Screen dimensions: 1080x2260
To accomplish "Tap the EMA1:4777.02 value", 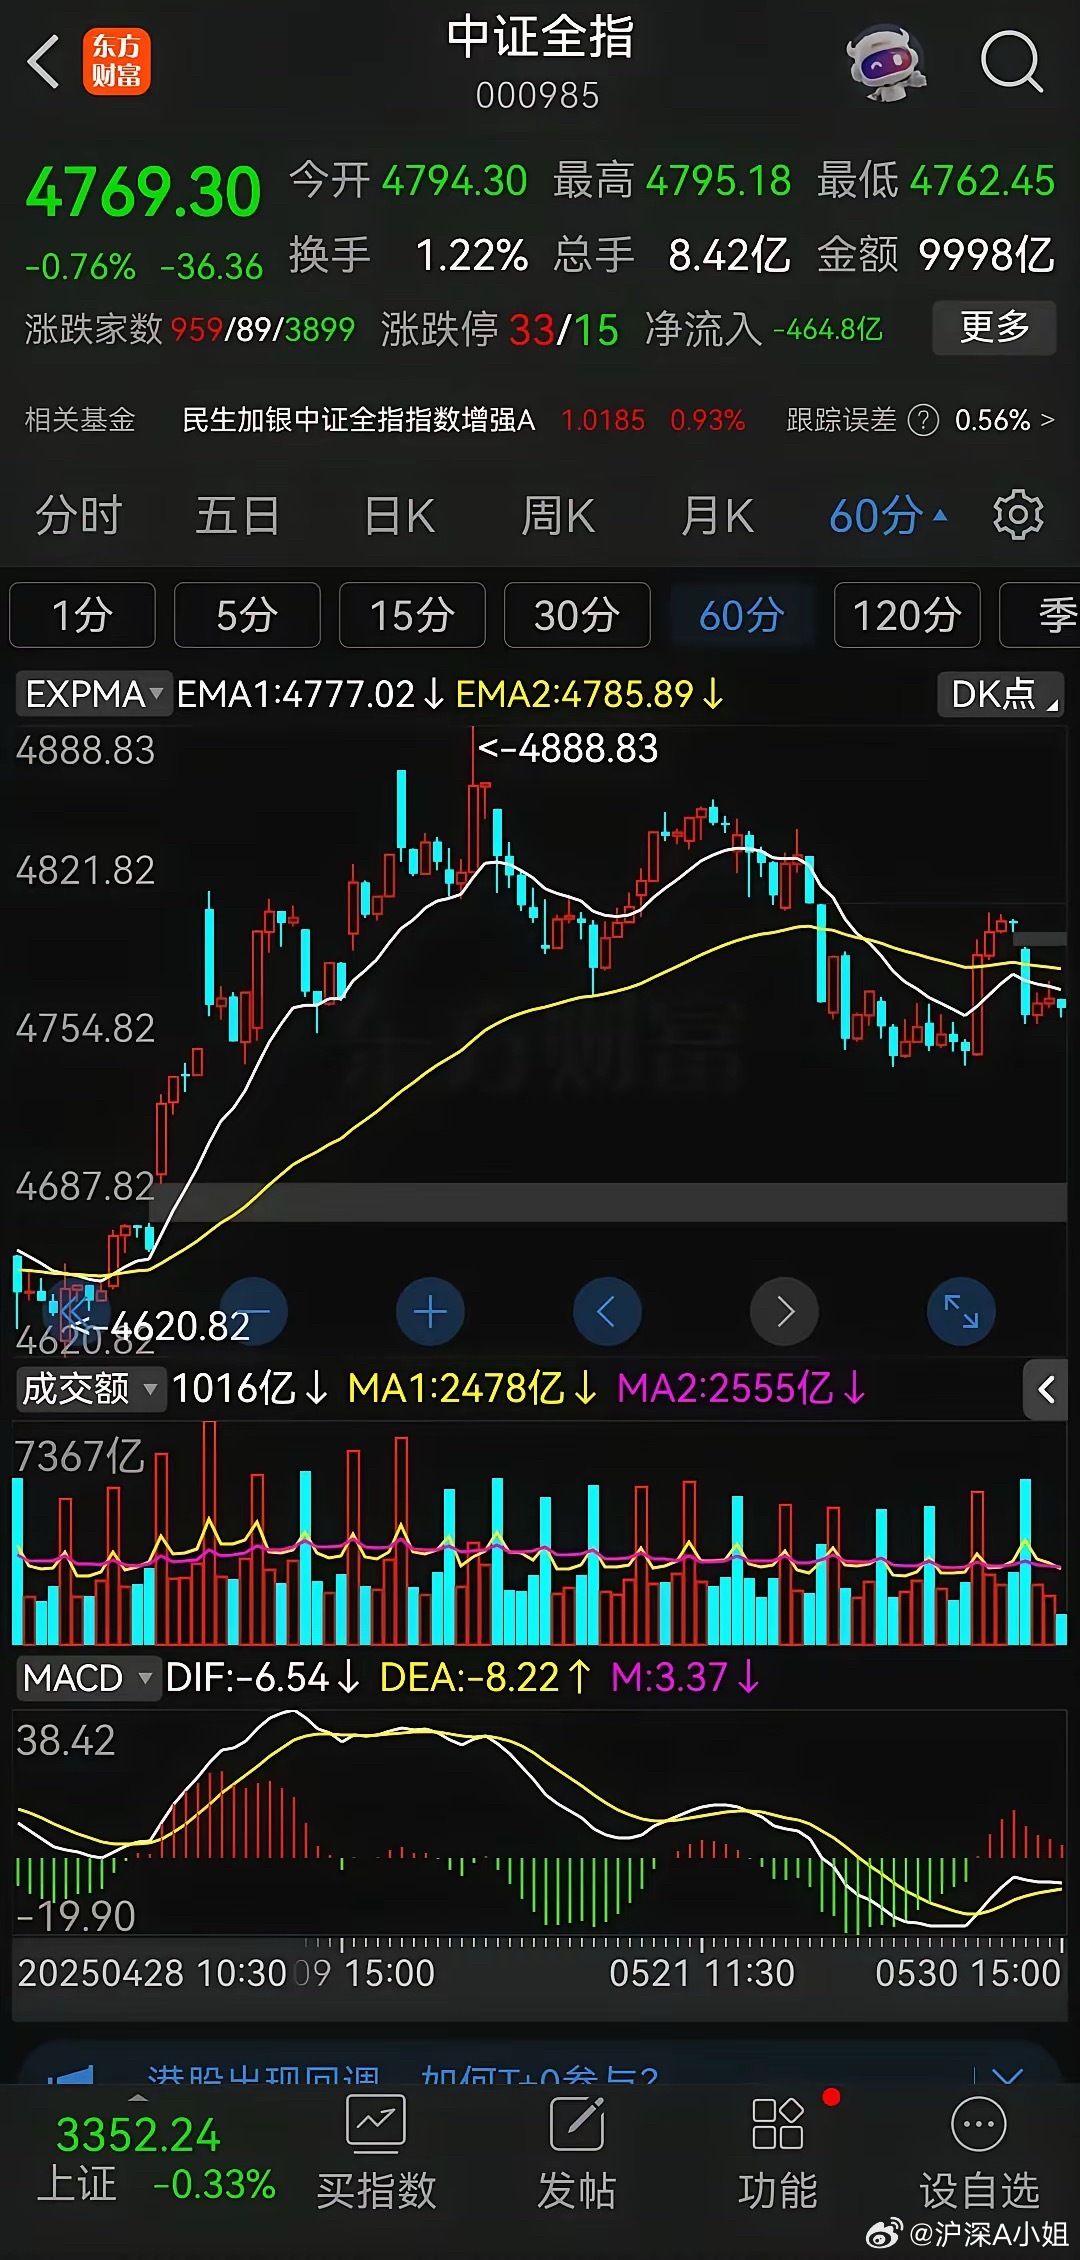I will (310, 693).
